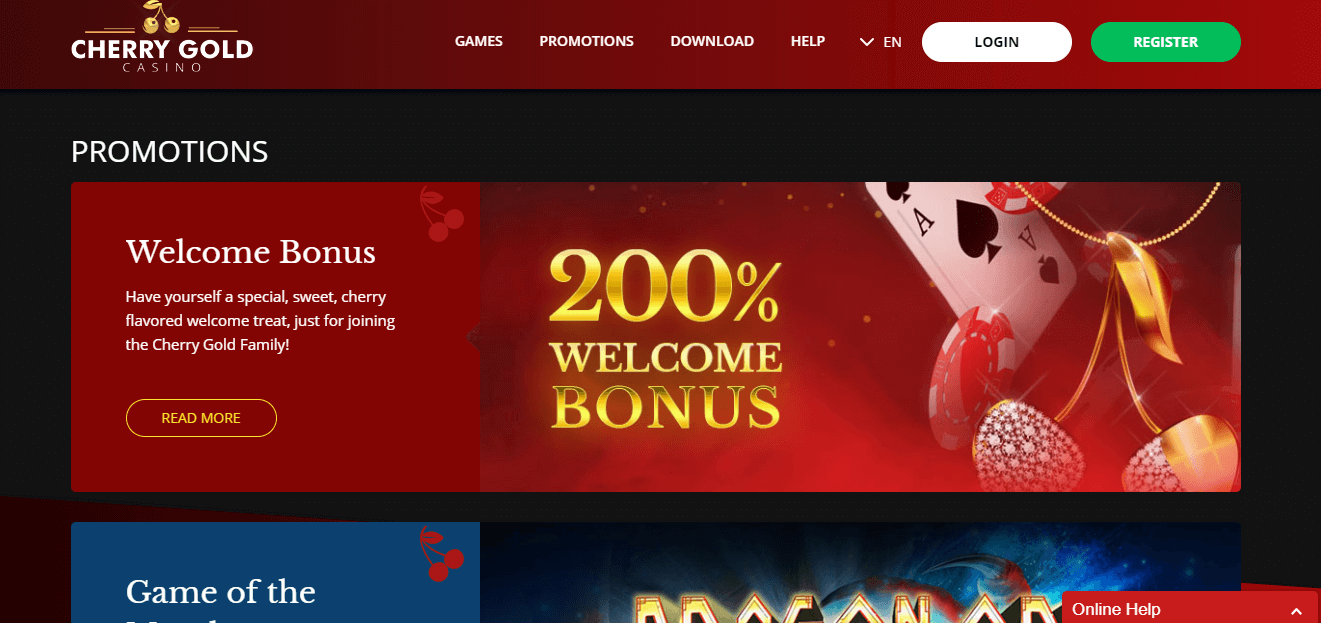The image size is (1321, 623).
Task: Click the Cherry Gold Casino logo
Action: [162, 39]
